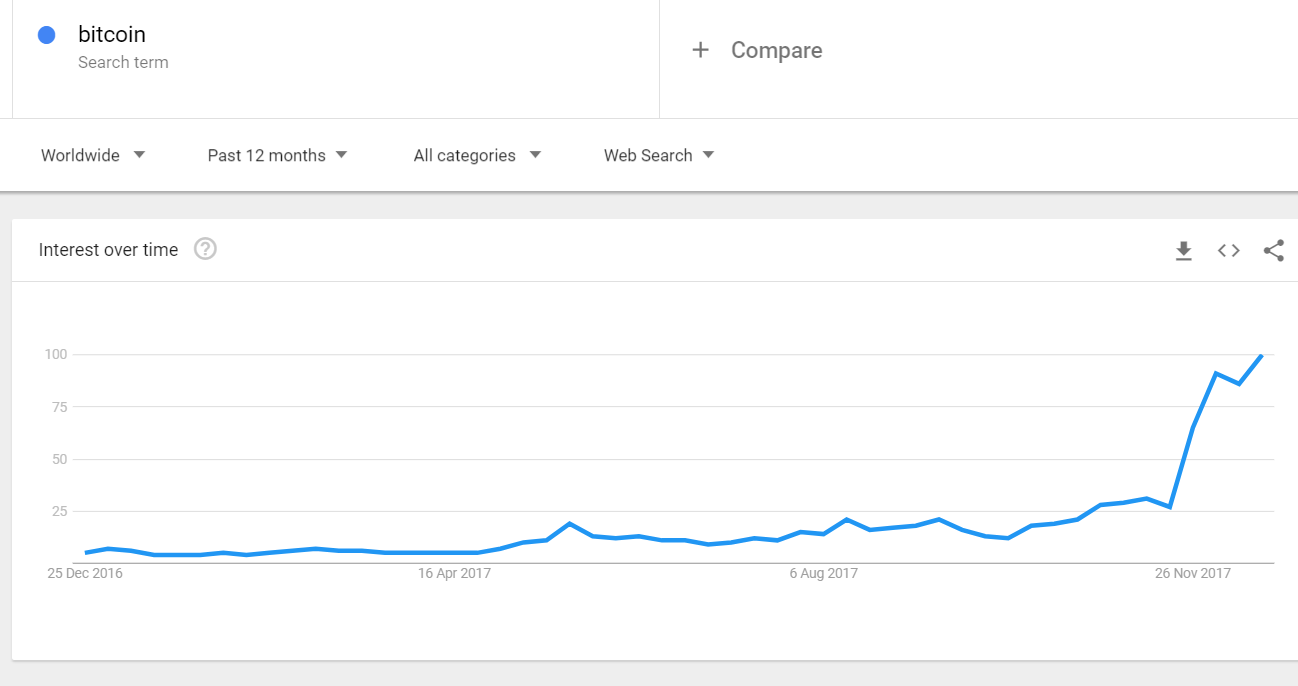1298x686 pixels.
Task: Edit the bitcoin search term
Action: click(x=112, y=35)
